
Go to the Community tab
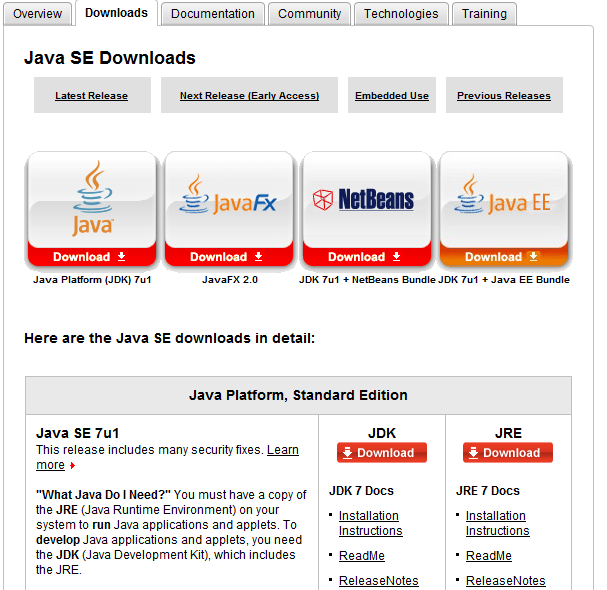point(309,14)
